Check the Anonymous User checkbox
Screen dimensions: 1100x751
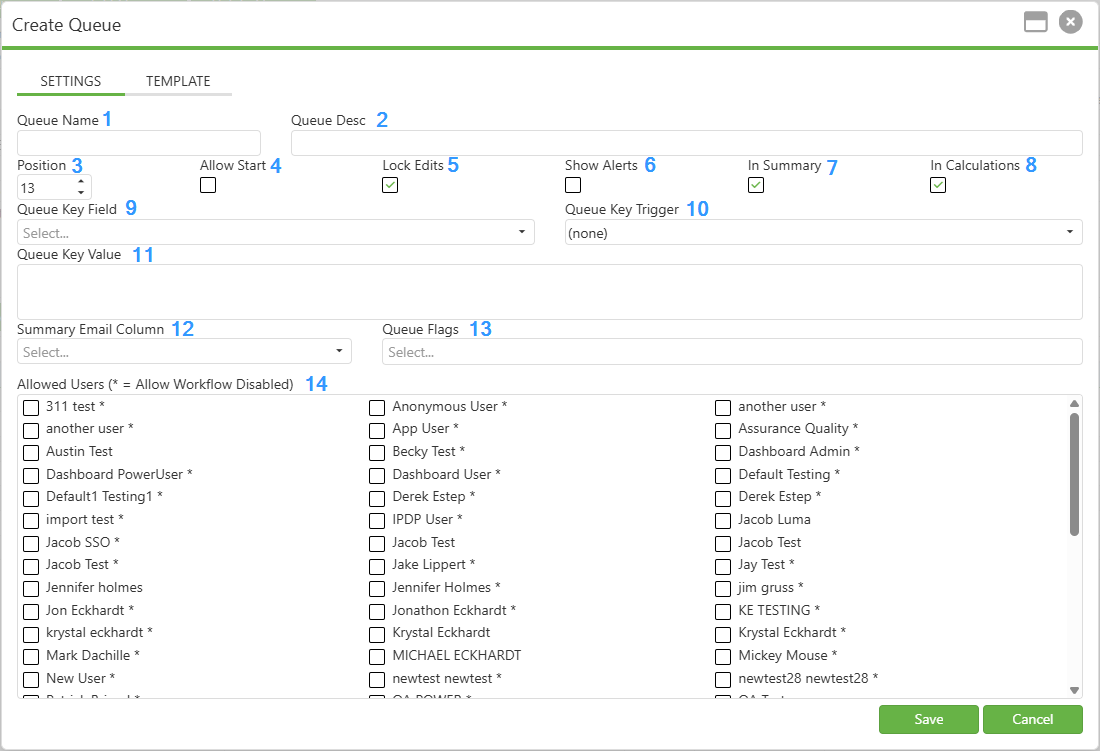[x=377, y=407]
